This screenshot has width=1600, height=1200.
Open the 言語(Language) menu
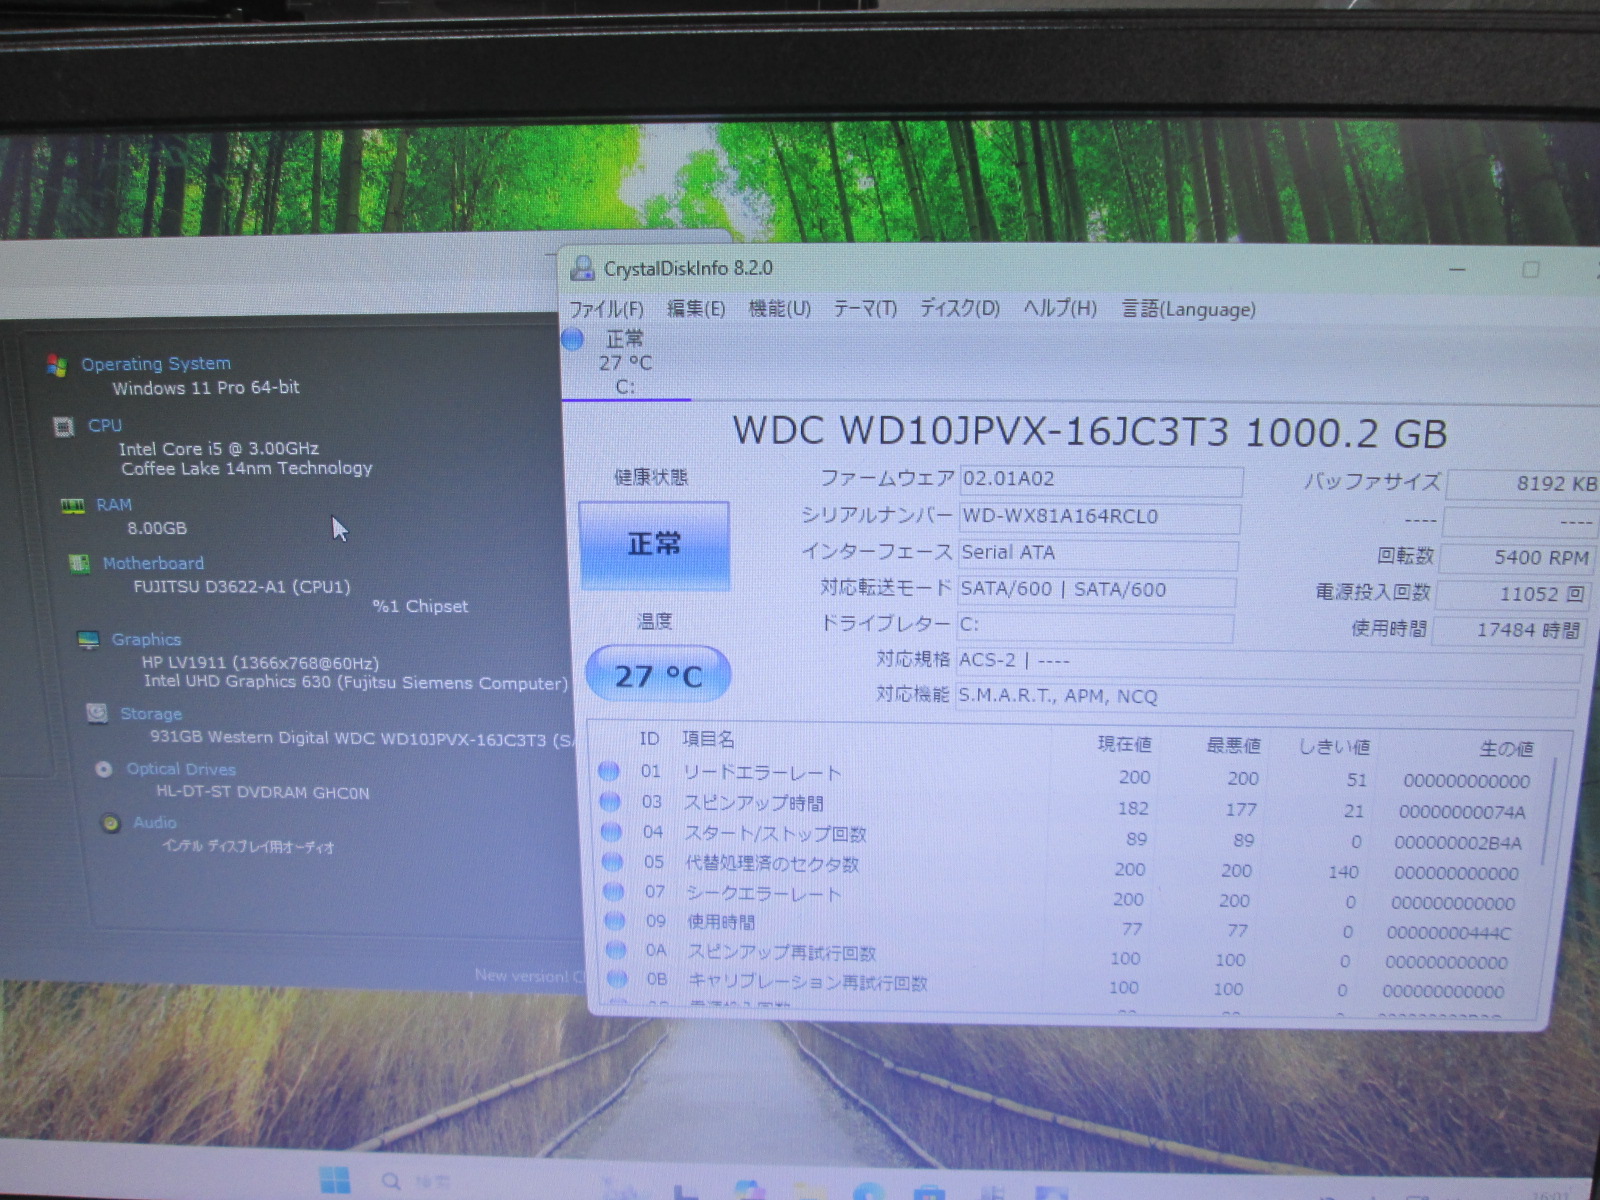pyautogui.click(x=1188, y=309)
